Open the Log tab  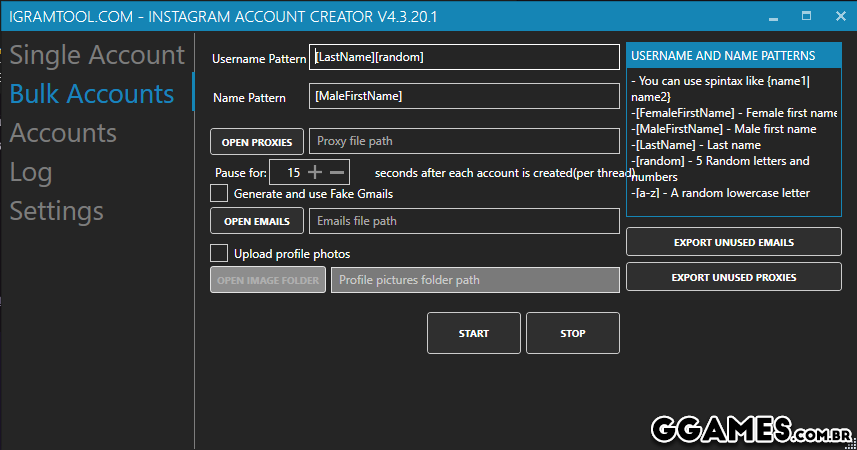click(x=31, y=172)
